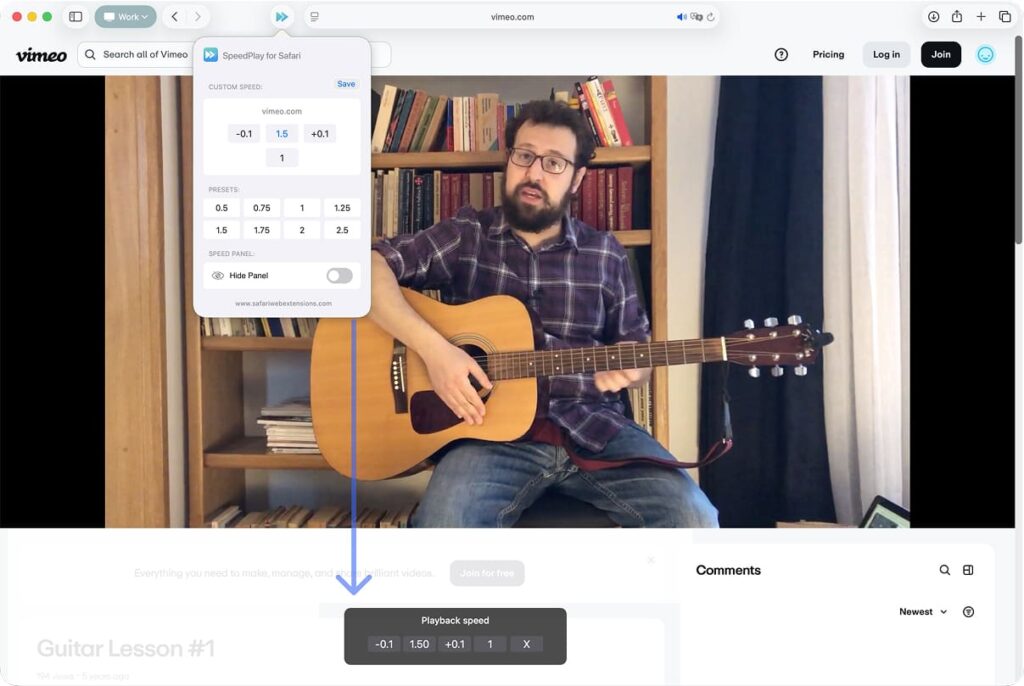Collapse the Comments side panel icon

click(968, 570)
